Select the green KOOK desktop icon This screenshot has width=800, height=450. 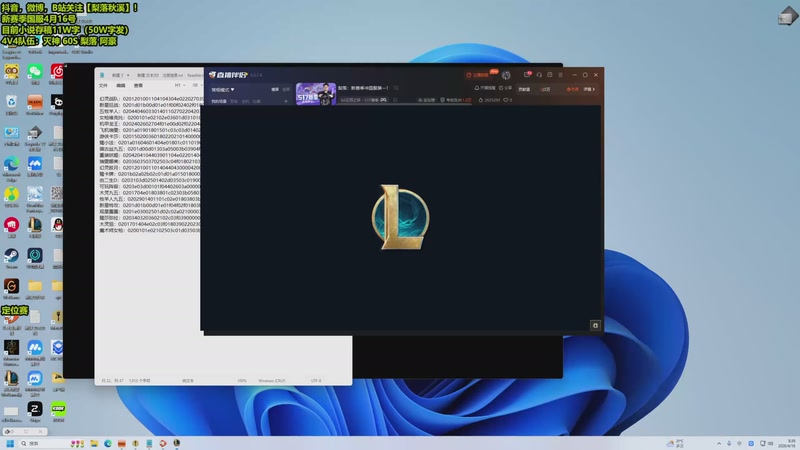(58, 409)
